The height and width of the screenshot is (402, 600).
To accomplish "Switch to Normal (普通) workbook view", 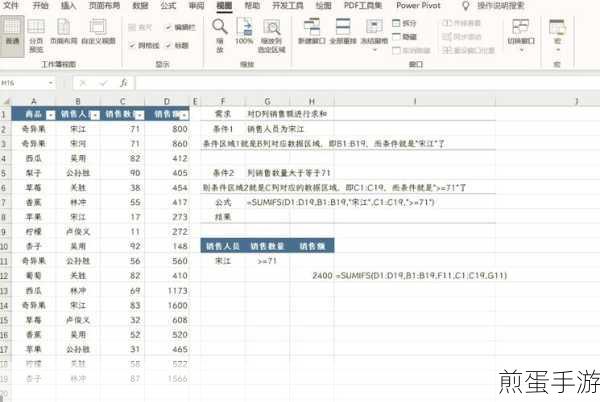I will tap(12, 36).
